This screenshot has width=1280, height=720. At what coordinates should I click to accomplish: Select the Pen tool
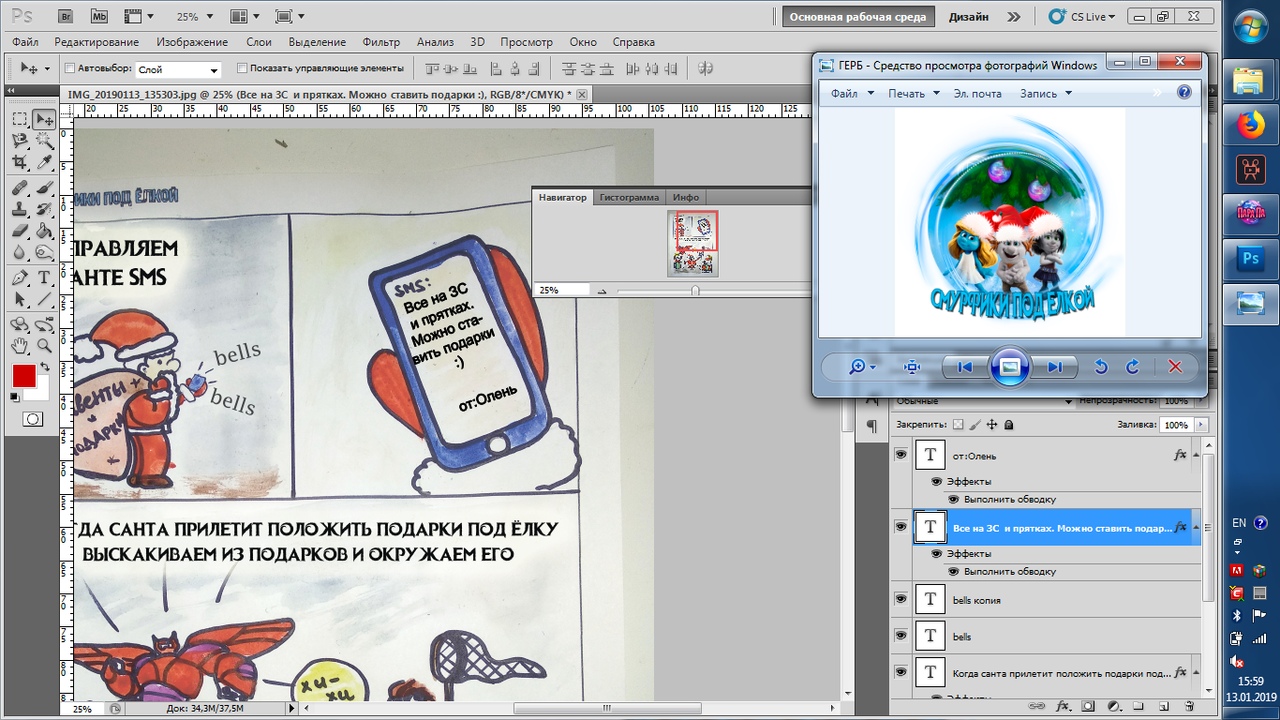click(x=19, y=278)
